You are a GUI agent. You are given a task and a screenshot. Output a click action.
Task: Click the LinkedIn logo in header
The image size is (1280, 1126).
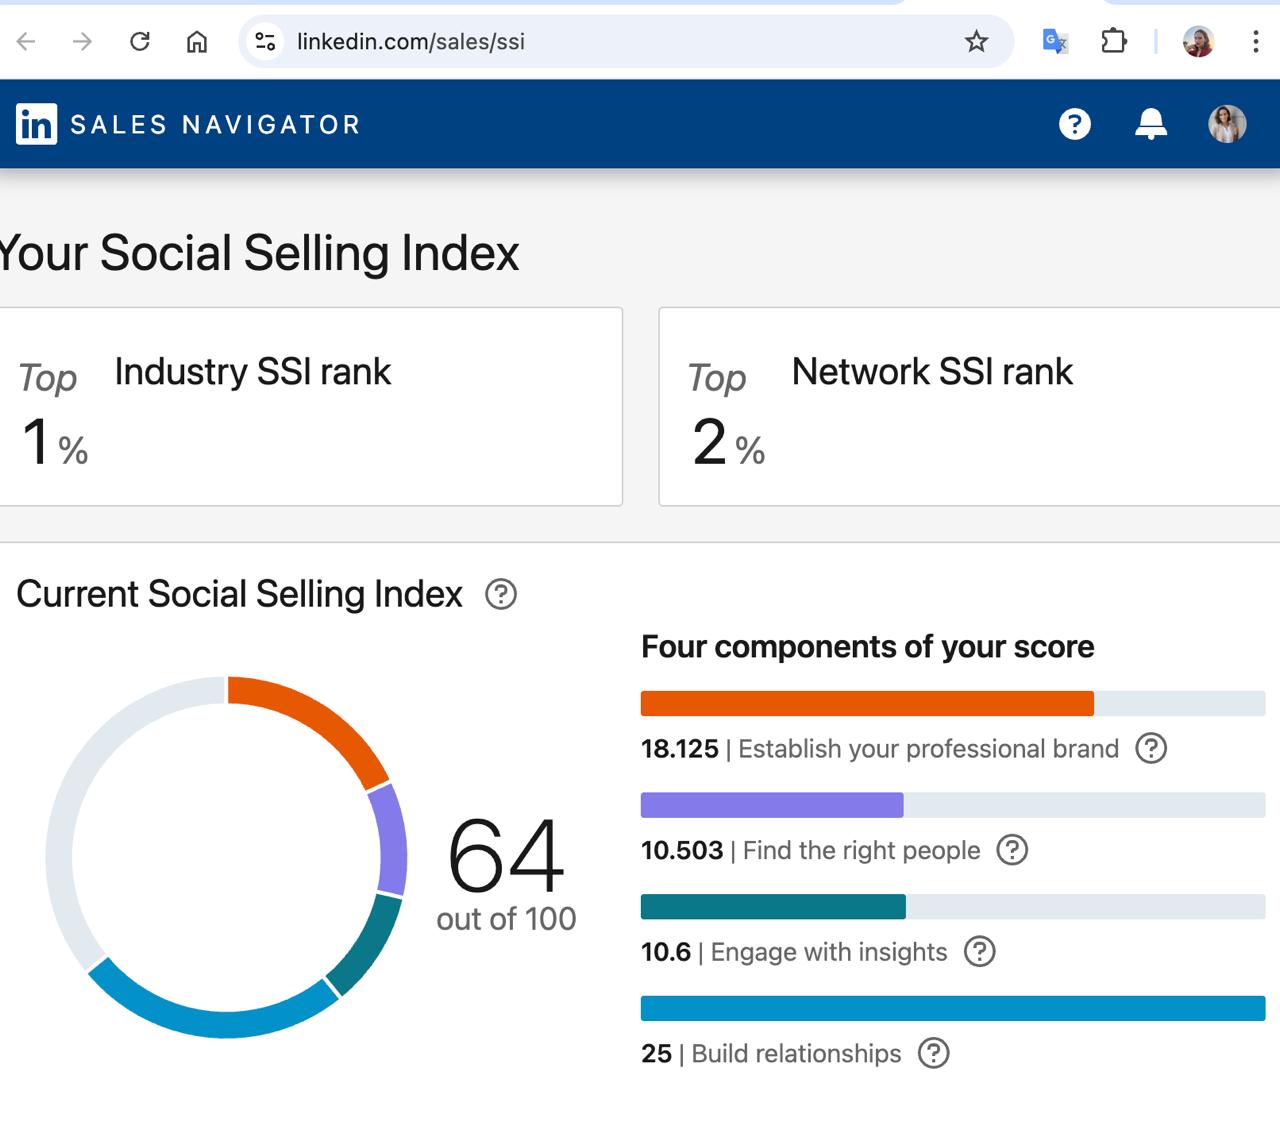37,124
